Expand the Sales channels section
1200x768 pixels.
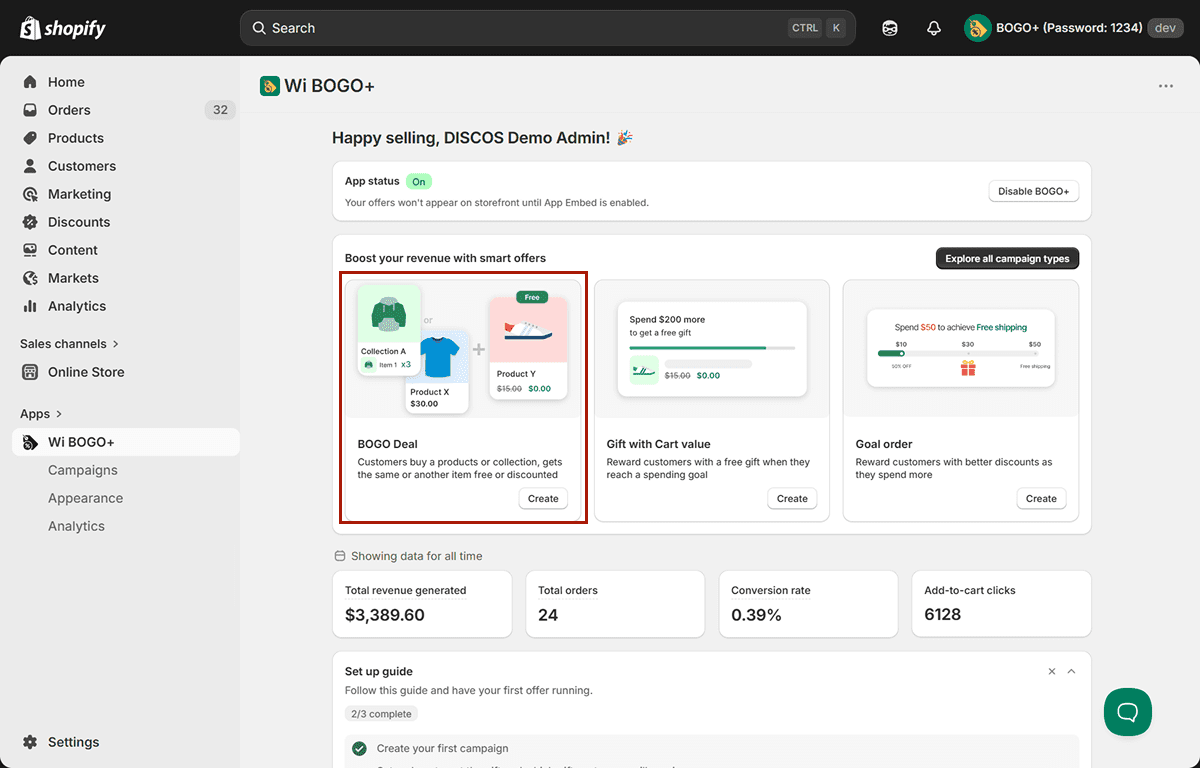[x=69, y=344]
